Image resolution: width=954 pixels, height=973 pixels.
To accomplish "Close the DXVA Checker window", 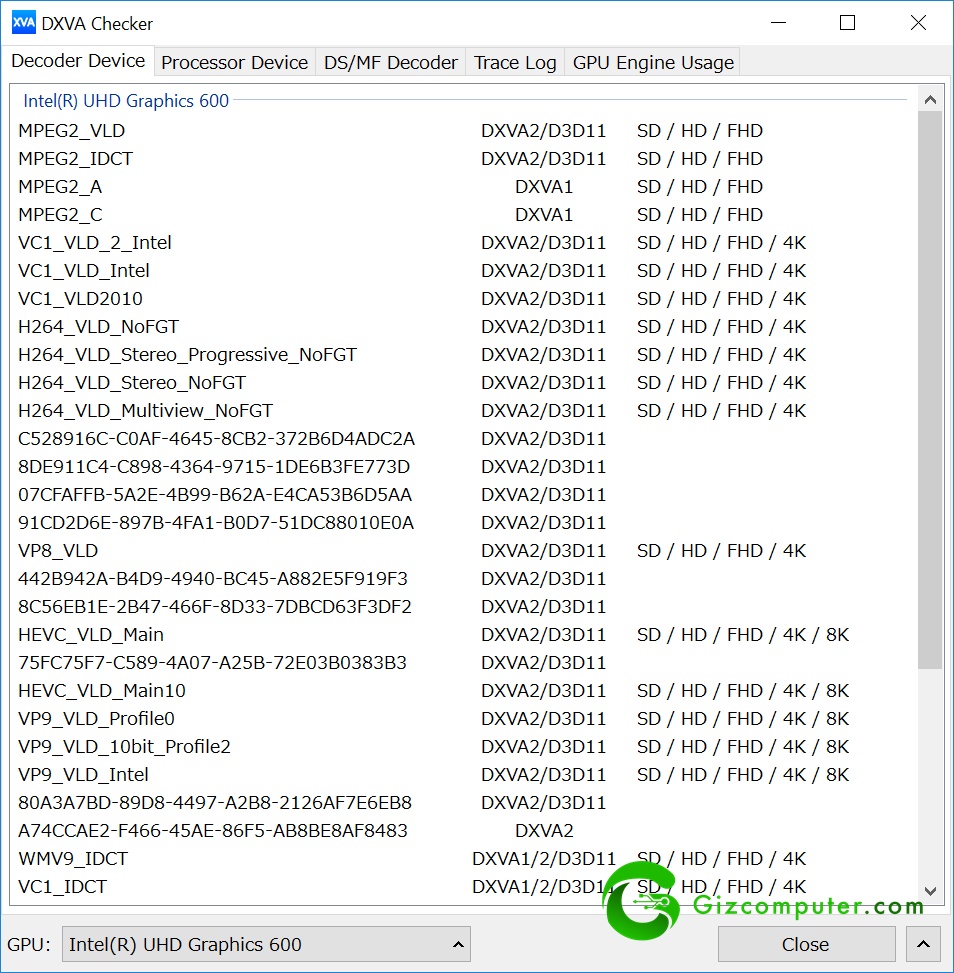I will tap(918, 23).
